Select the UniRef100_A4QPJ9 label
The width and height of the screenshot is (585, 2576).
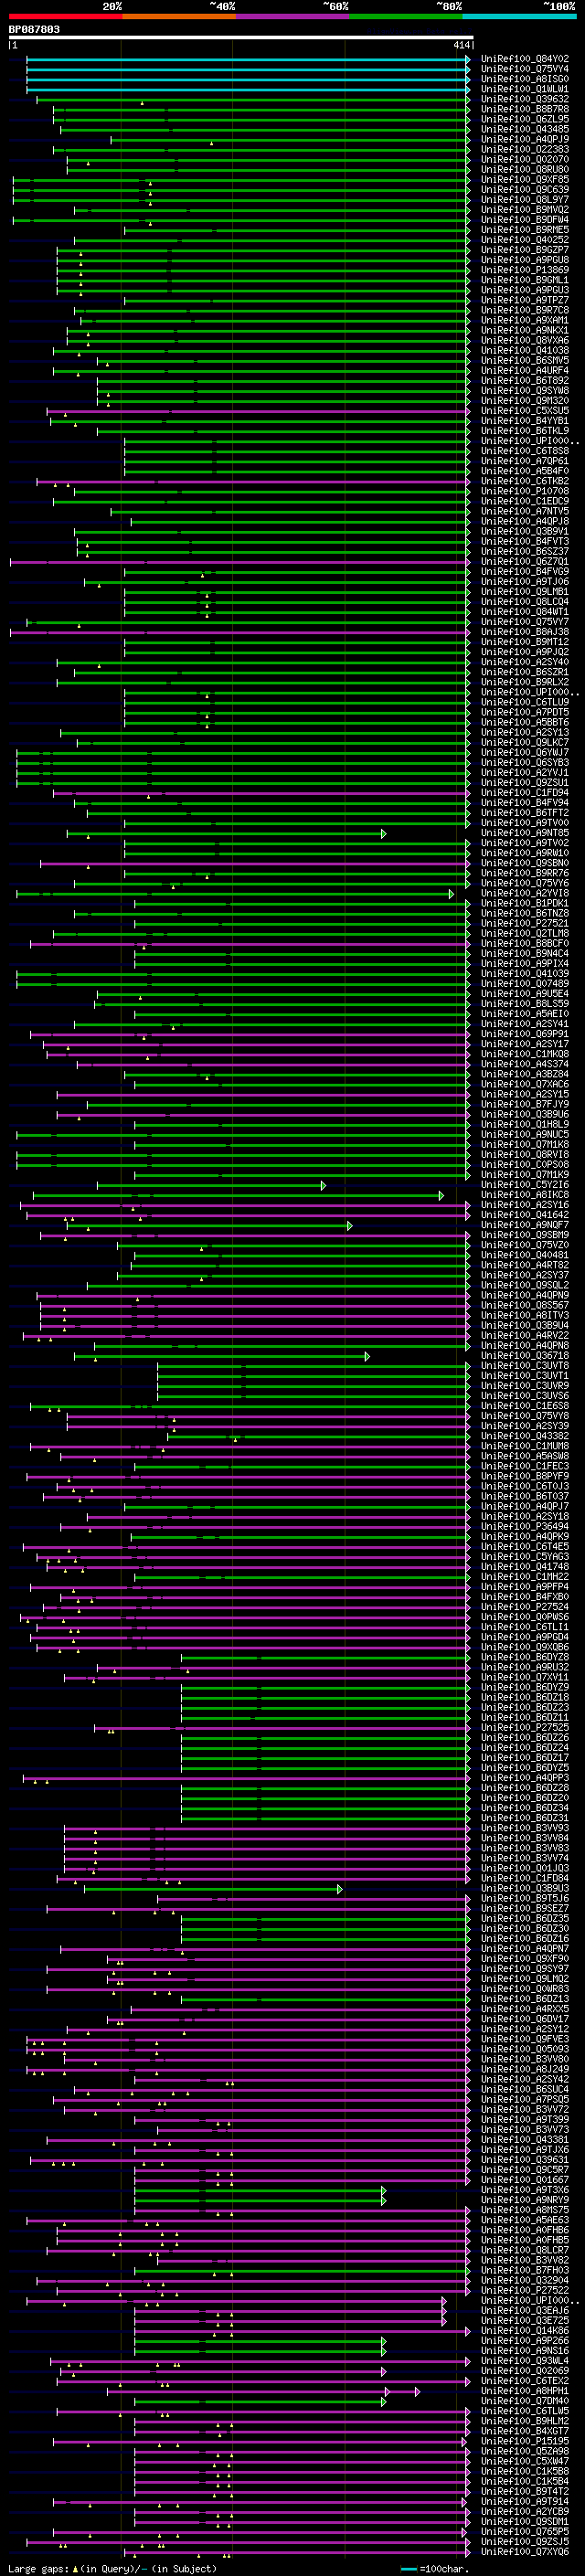tap(524, 139)
